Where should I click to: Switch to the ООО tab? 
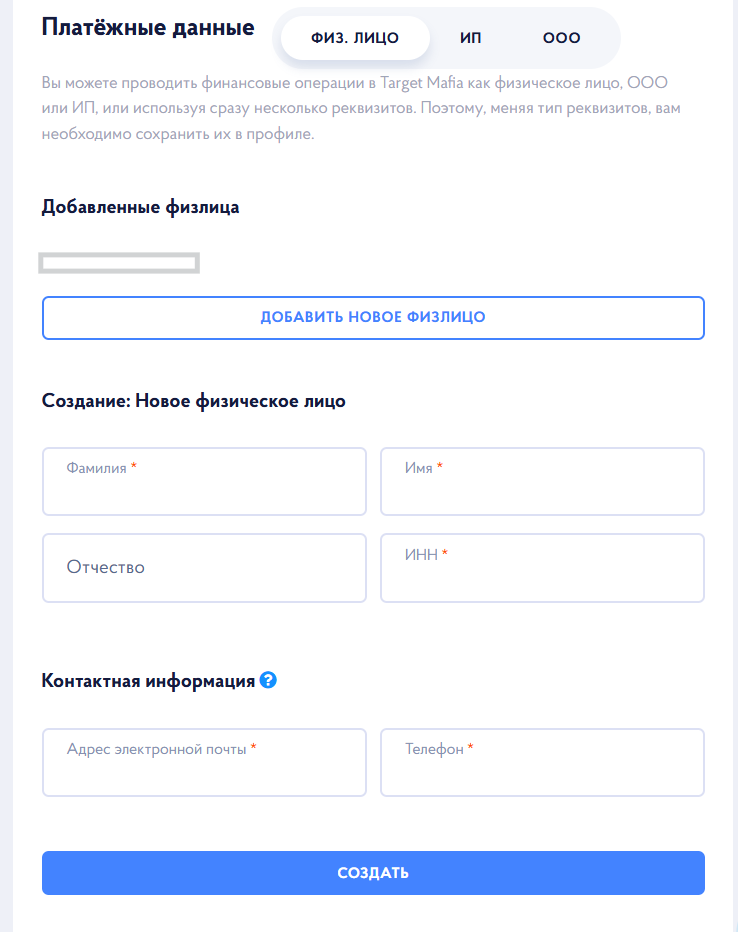[x=562, y=38]
